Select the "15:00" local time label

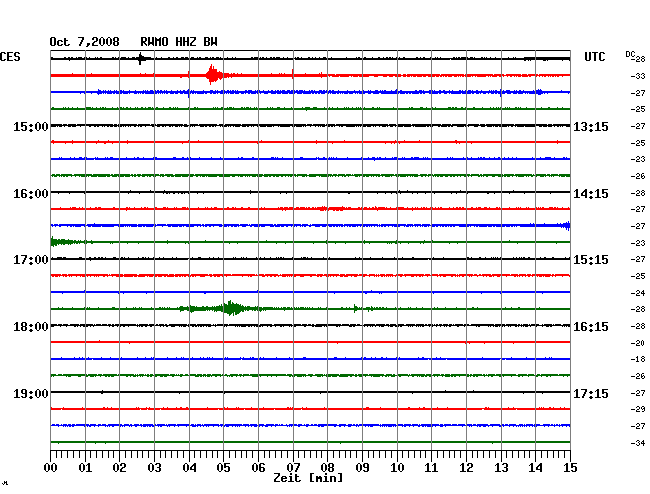[x=31, y=126]
